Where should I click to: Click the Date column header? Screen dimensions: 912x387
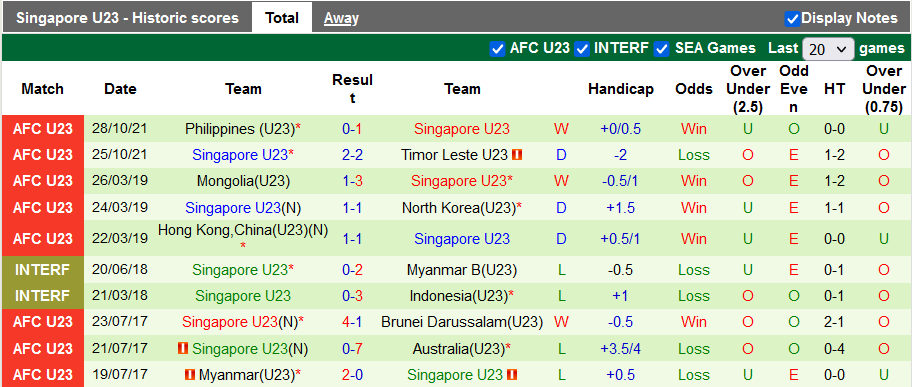[120, 89]
